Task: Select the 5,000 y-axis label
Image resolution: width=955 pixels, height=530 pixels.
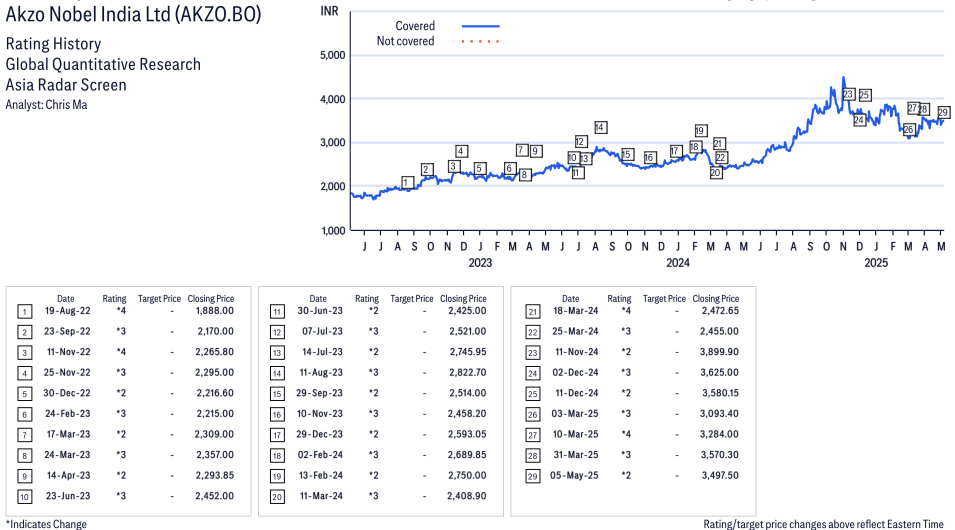Action: tap(333, 55)
